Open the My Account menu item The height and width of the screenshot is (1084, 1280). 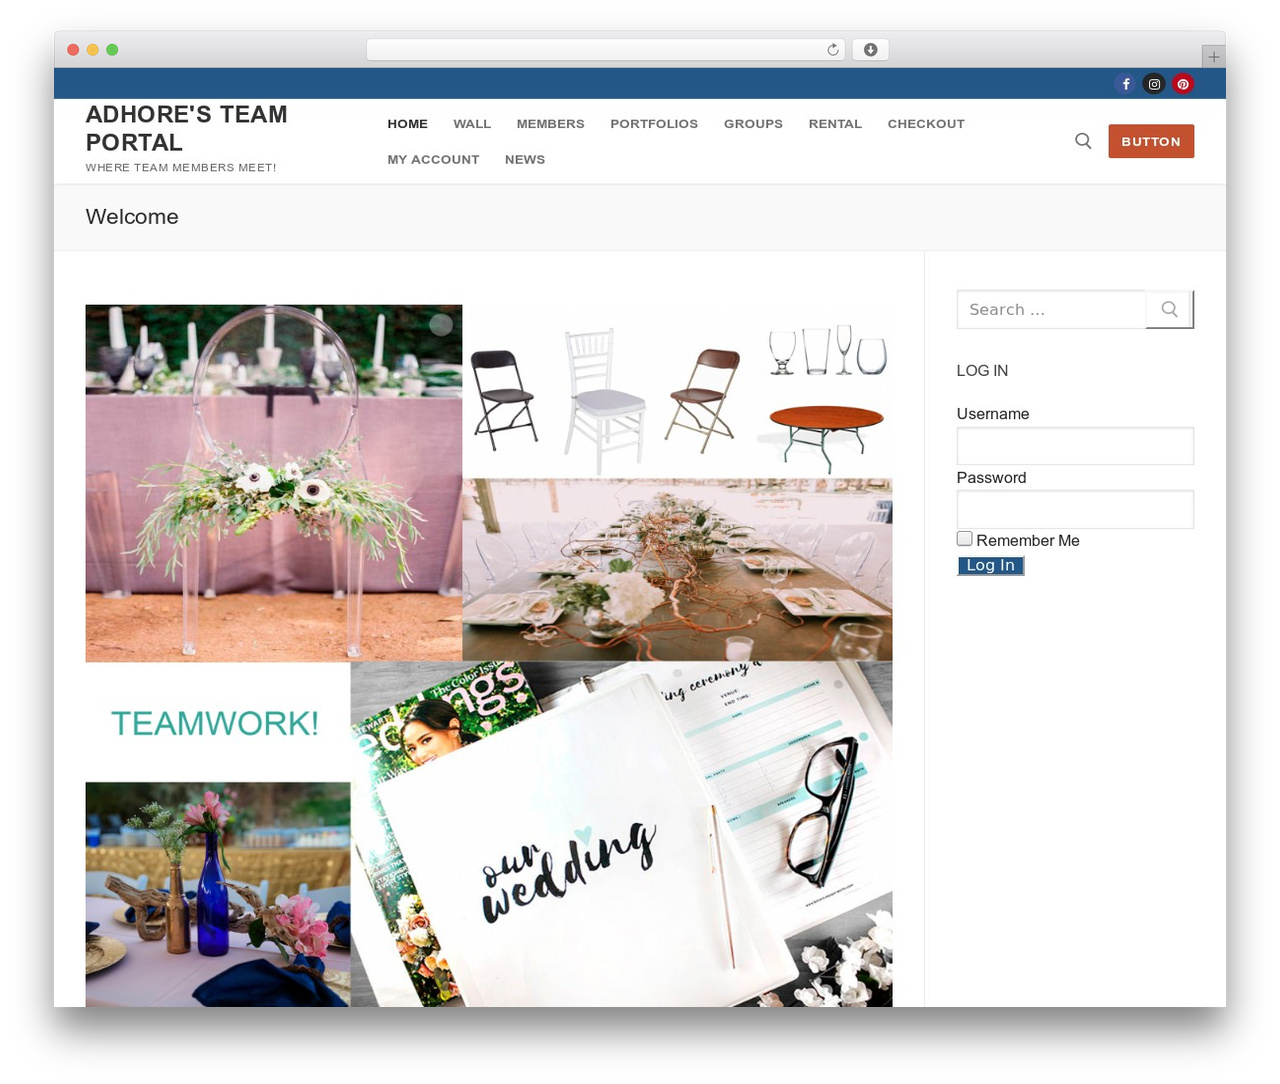tap(433, 160)
